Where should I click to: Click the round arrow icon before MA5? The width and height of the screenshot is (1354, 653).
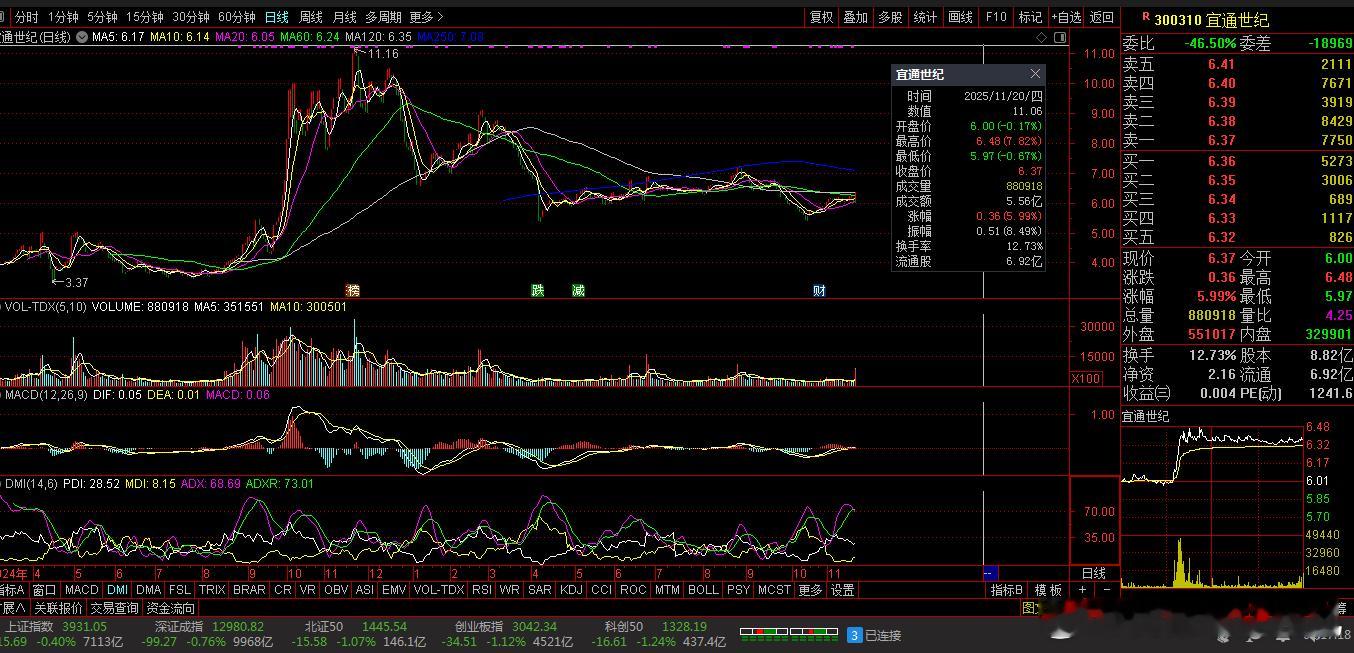point(82,37)
